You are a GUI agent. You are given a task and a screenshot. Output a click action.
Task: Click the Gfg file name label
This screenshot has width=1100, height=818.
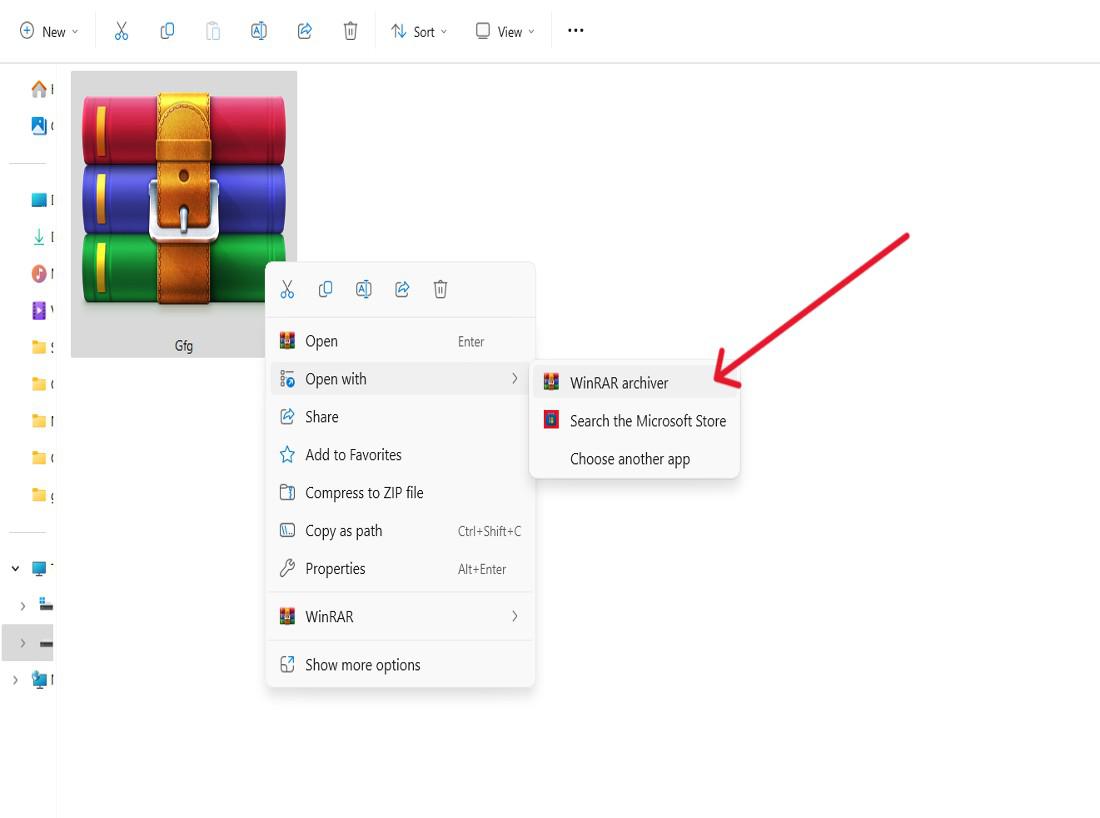(x=184, y=346)
